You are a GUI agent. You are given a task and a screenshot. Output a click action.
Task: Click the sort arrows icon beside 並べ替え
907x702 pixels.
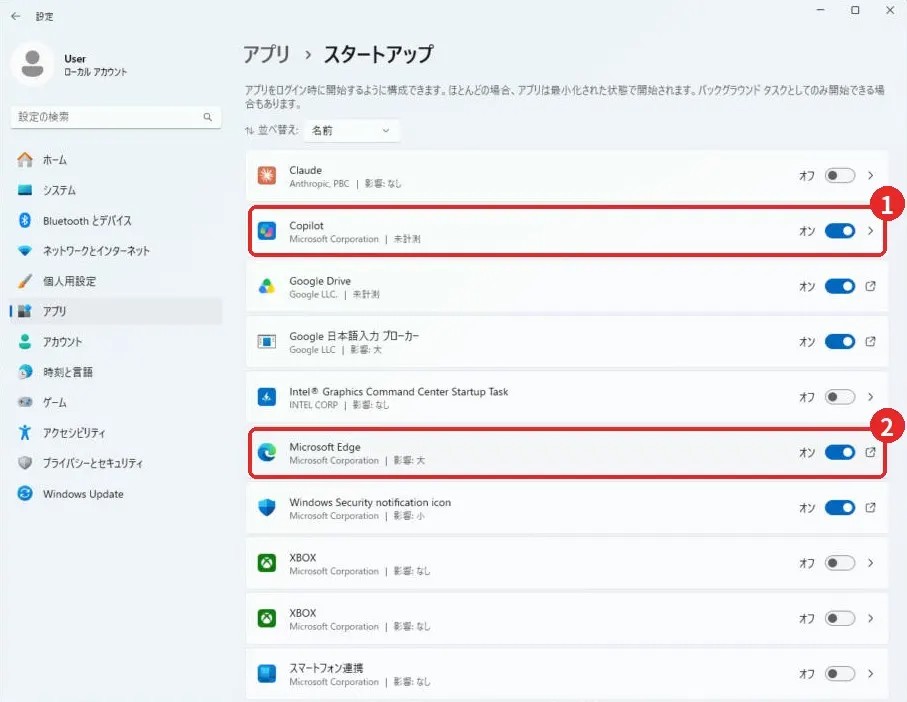click(x=249, y=131)
